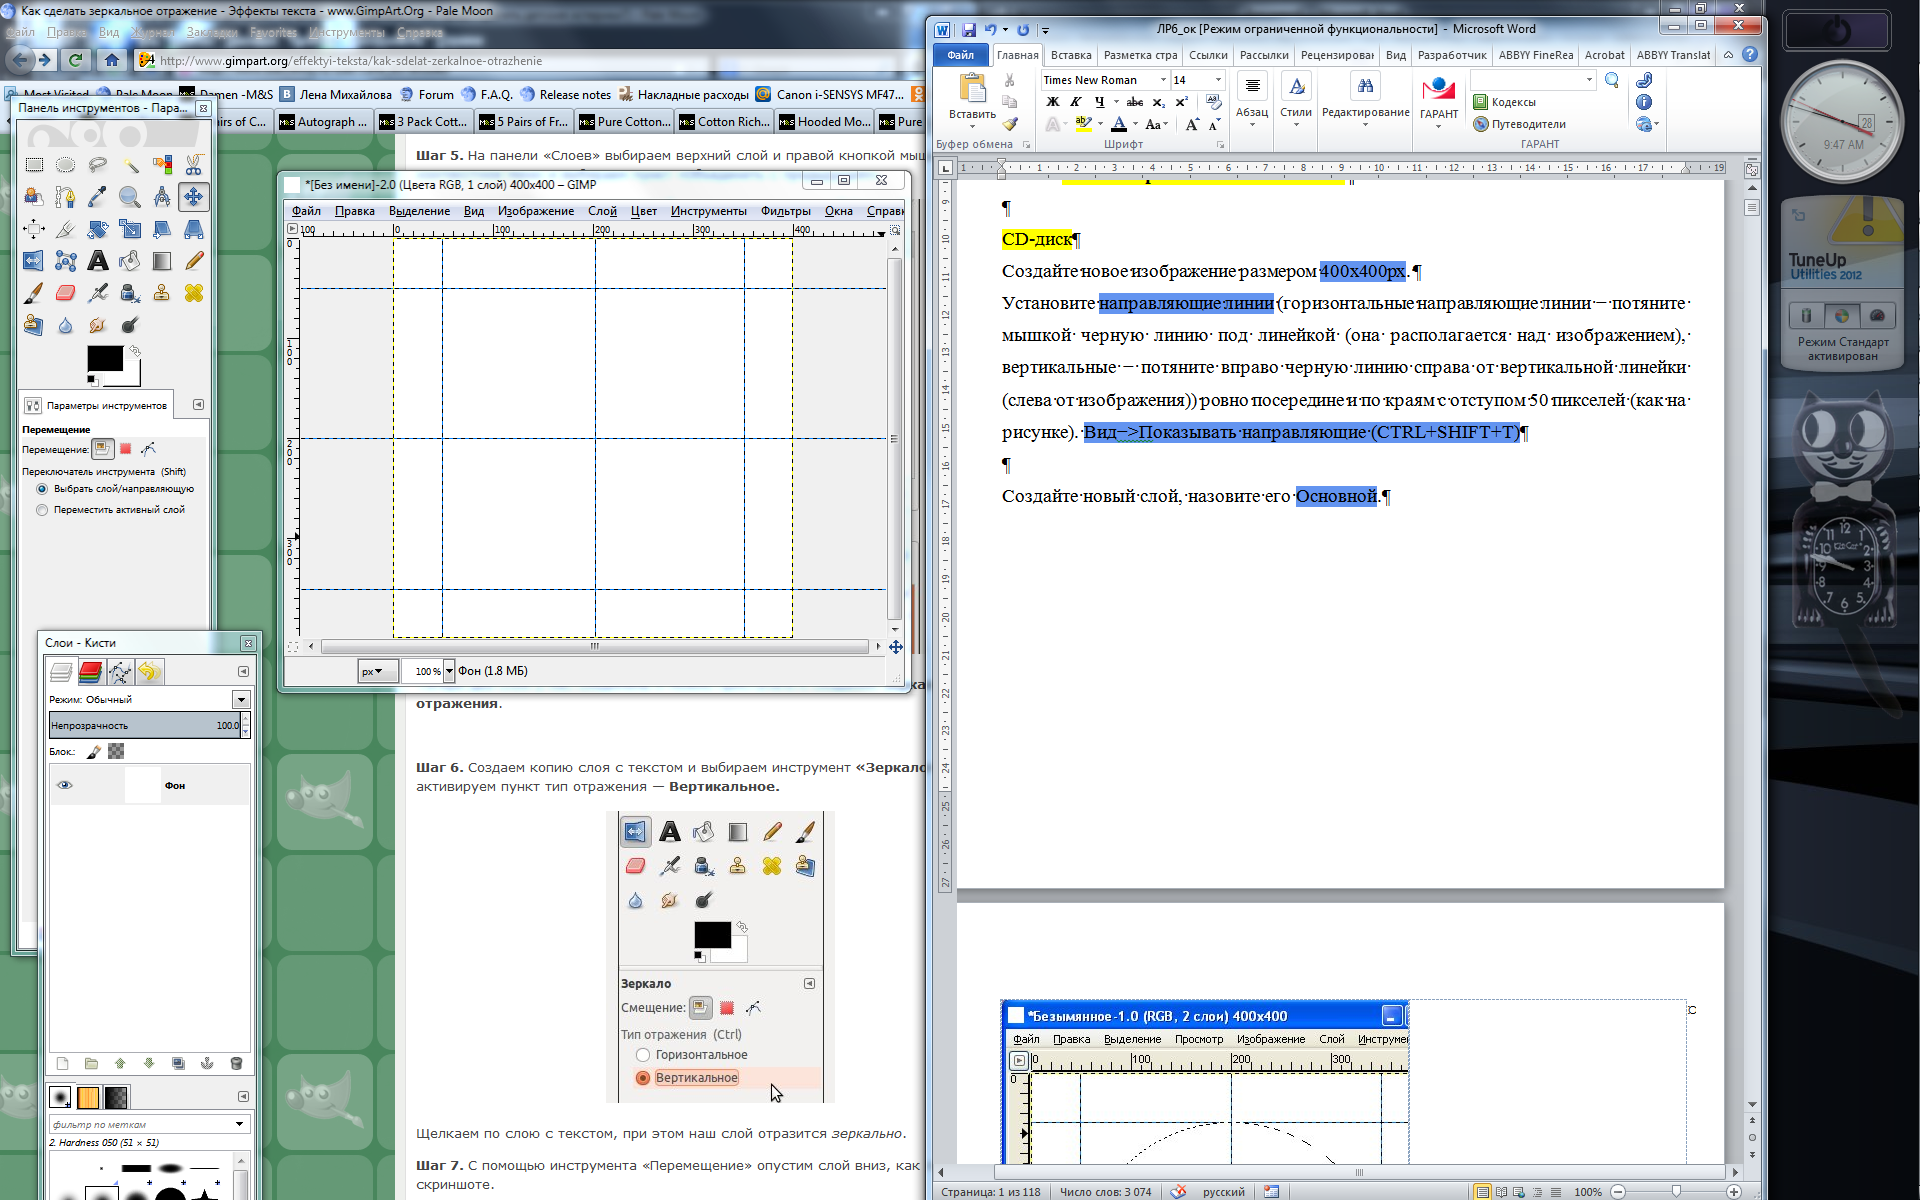This screenshot has height=1200, width=1920.
Task: Select the Smudge finger tool
Action: click(x=98, y=325)
